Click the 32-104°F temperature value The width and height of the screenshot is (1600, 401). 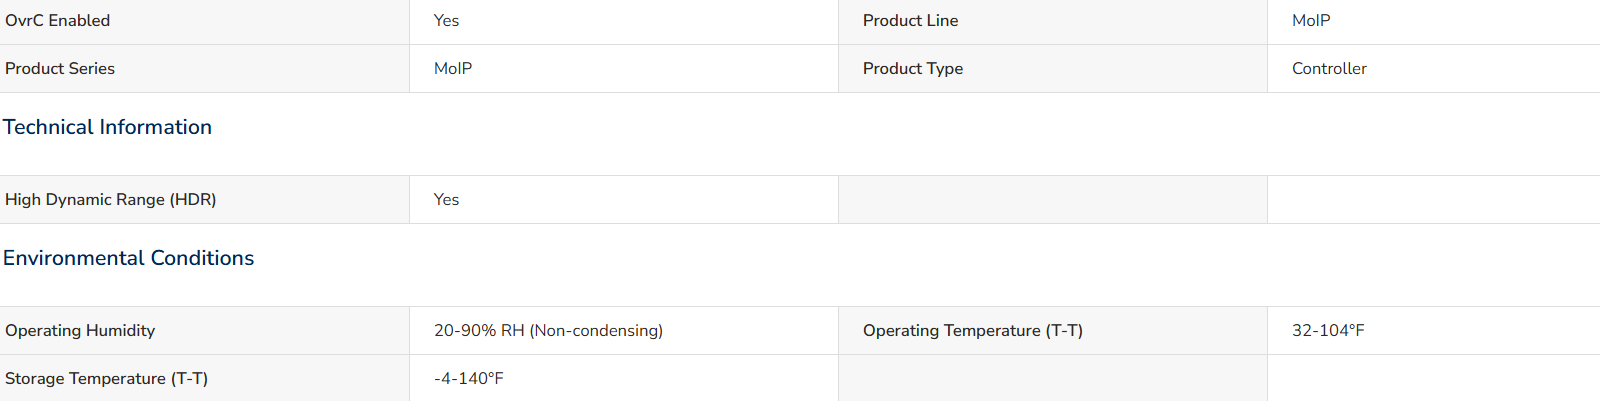coord(1328,331)
